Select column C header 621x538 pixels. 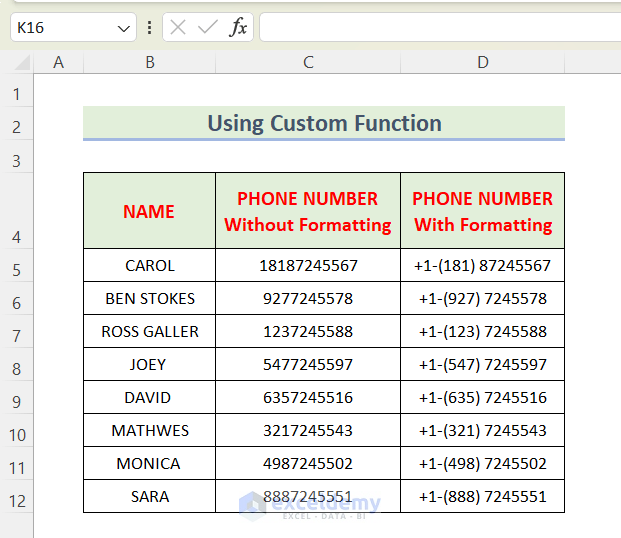click(x=308, y=62)
